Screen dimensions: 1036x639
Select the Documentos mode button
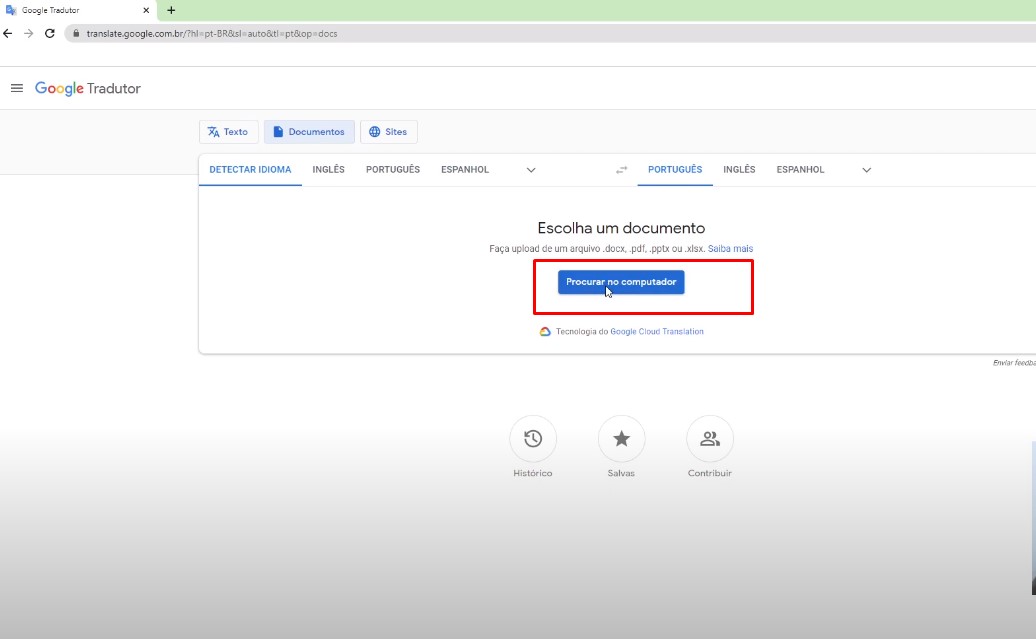(309, 132)
